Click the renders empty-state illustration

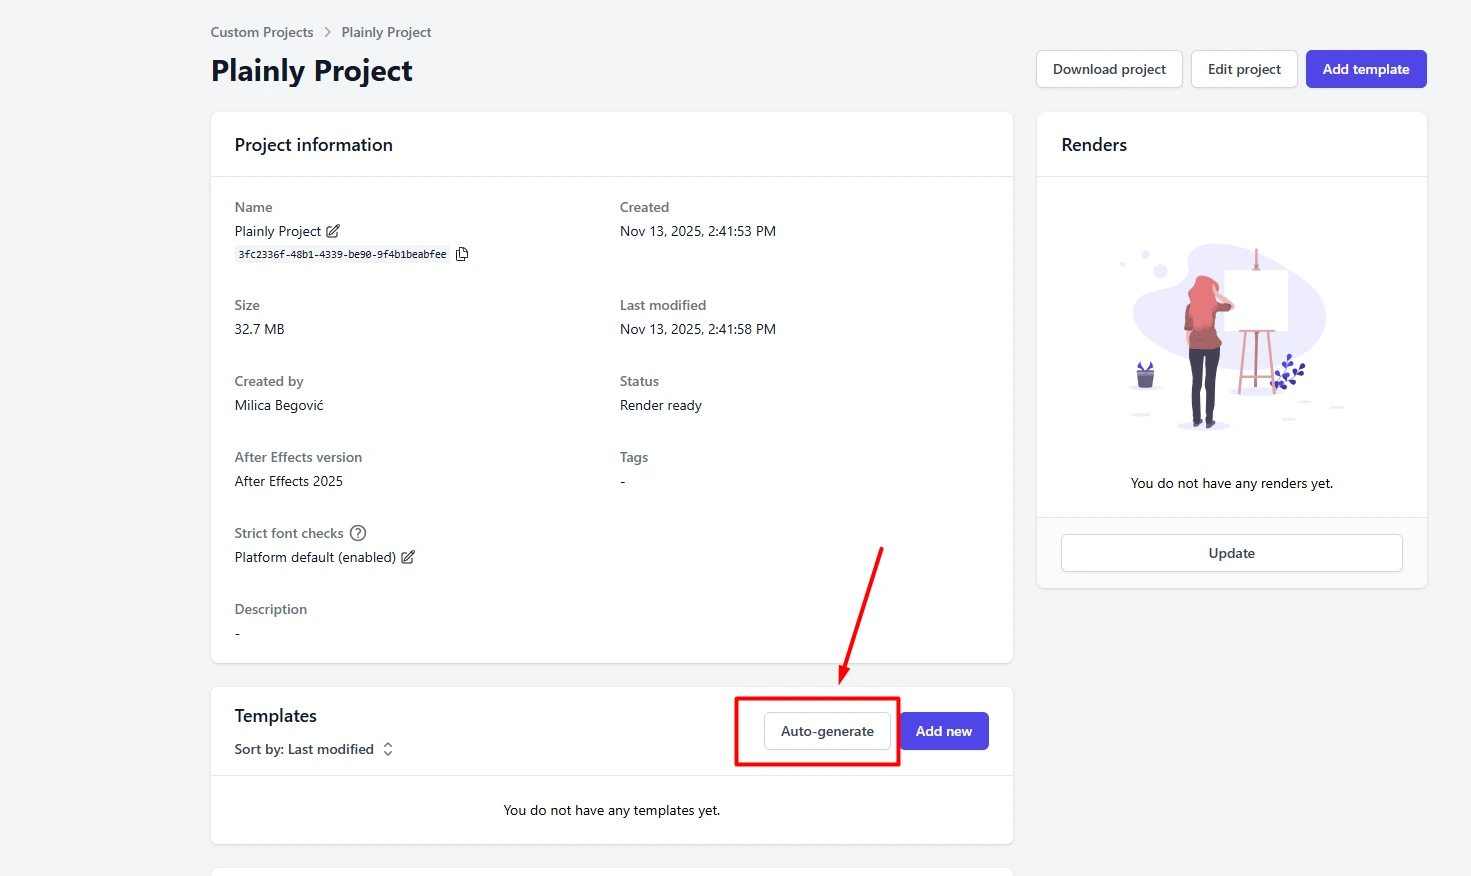tap(1231, 337)
